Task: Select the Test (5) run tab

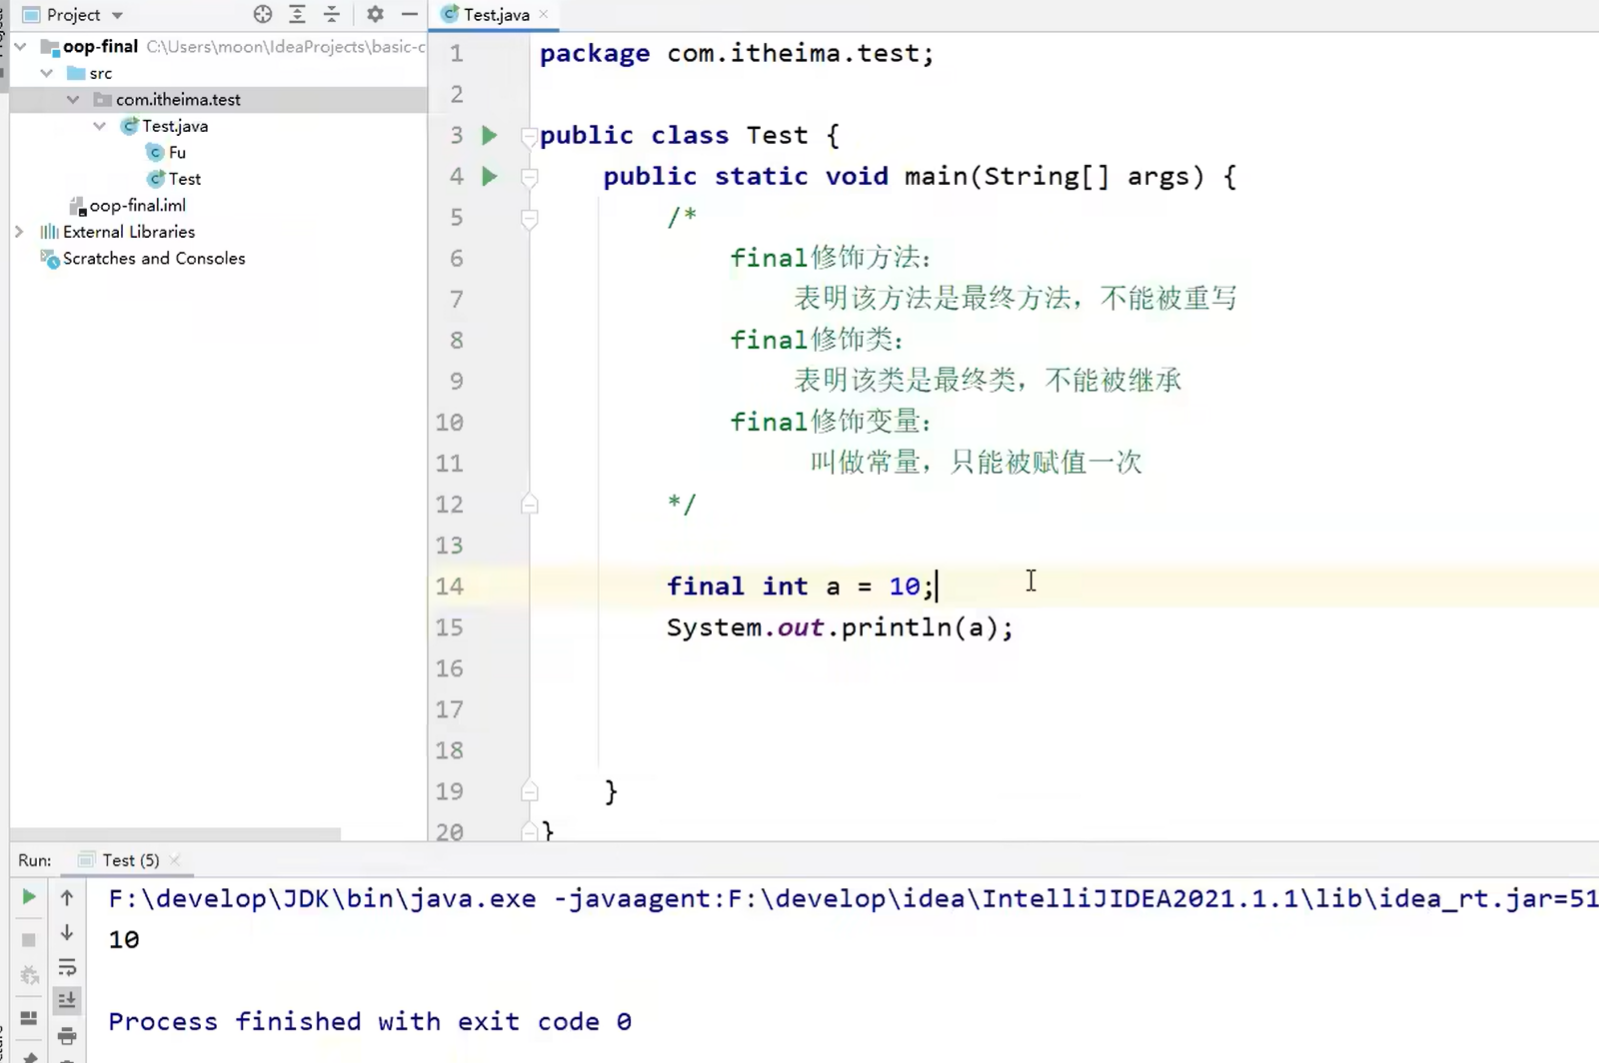Action: pyautogui.click(x=130, y=860)
